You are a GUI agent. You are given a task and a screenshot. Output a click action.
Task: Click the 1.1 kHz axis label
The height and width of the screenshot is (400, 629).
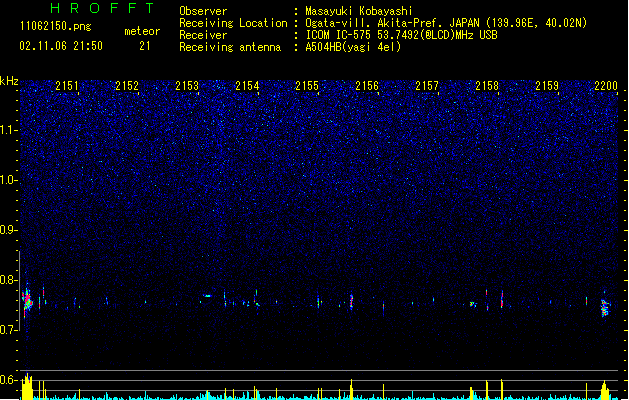click(8, 130)
